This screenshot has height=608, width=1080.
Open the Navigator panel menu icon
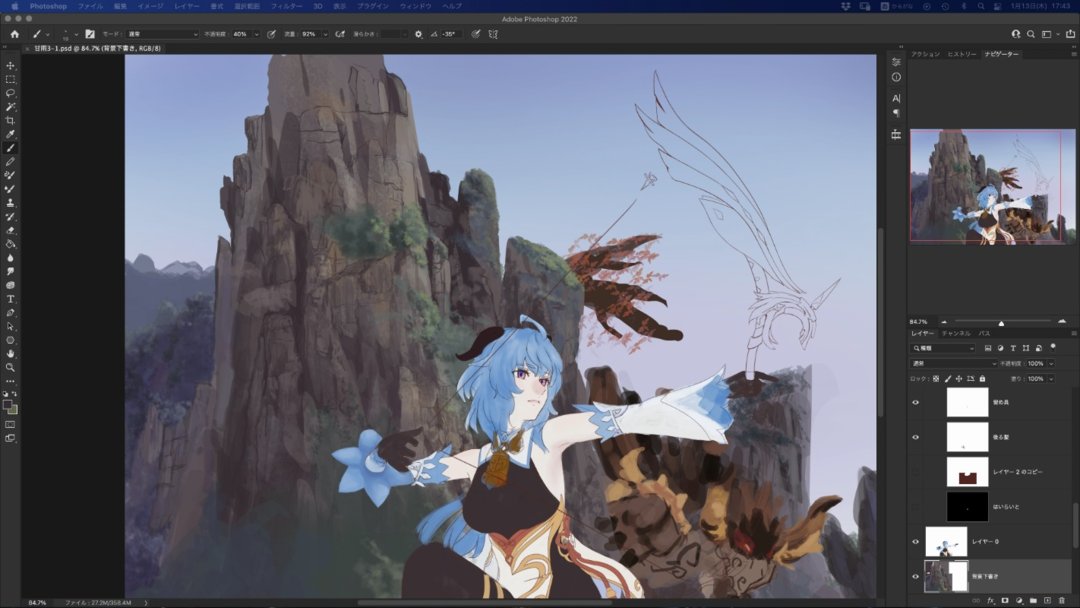coord(1074,54)
